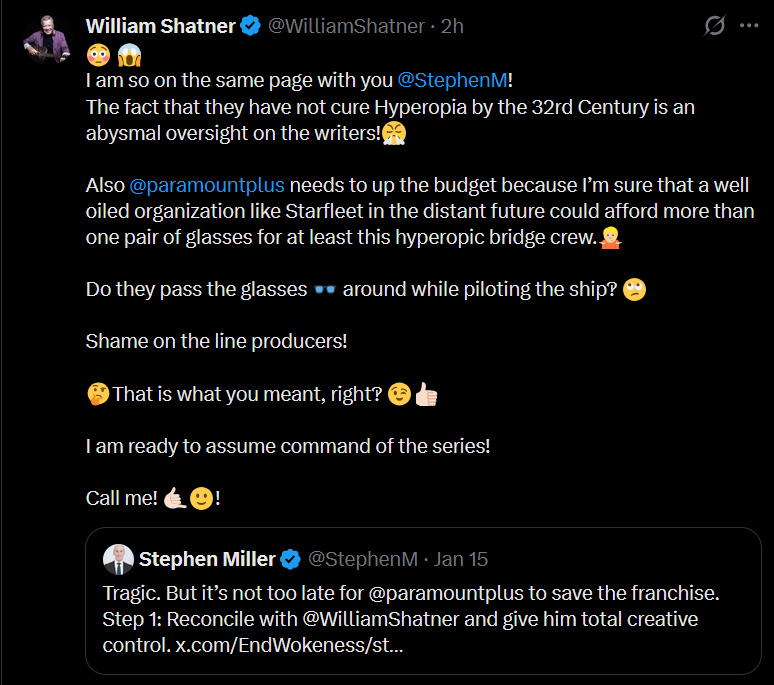Screen dimensions: 774x685
Task: Open the William Shatner display name link
Action: click(161, 27)
